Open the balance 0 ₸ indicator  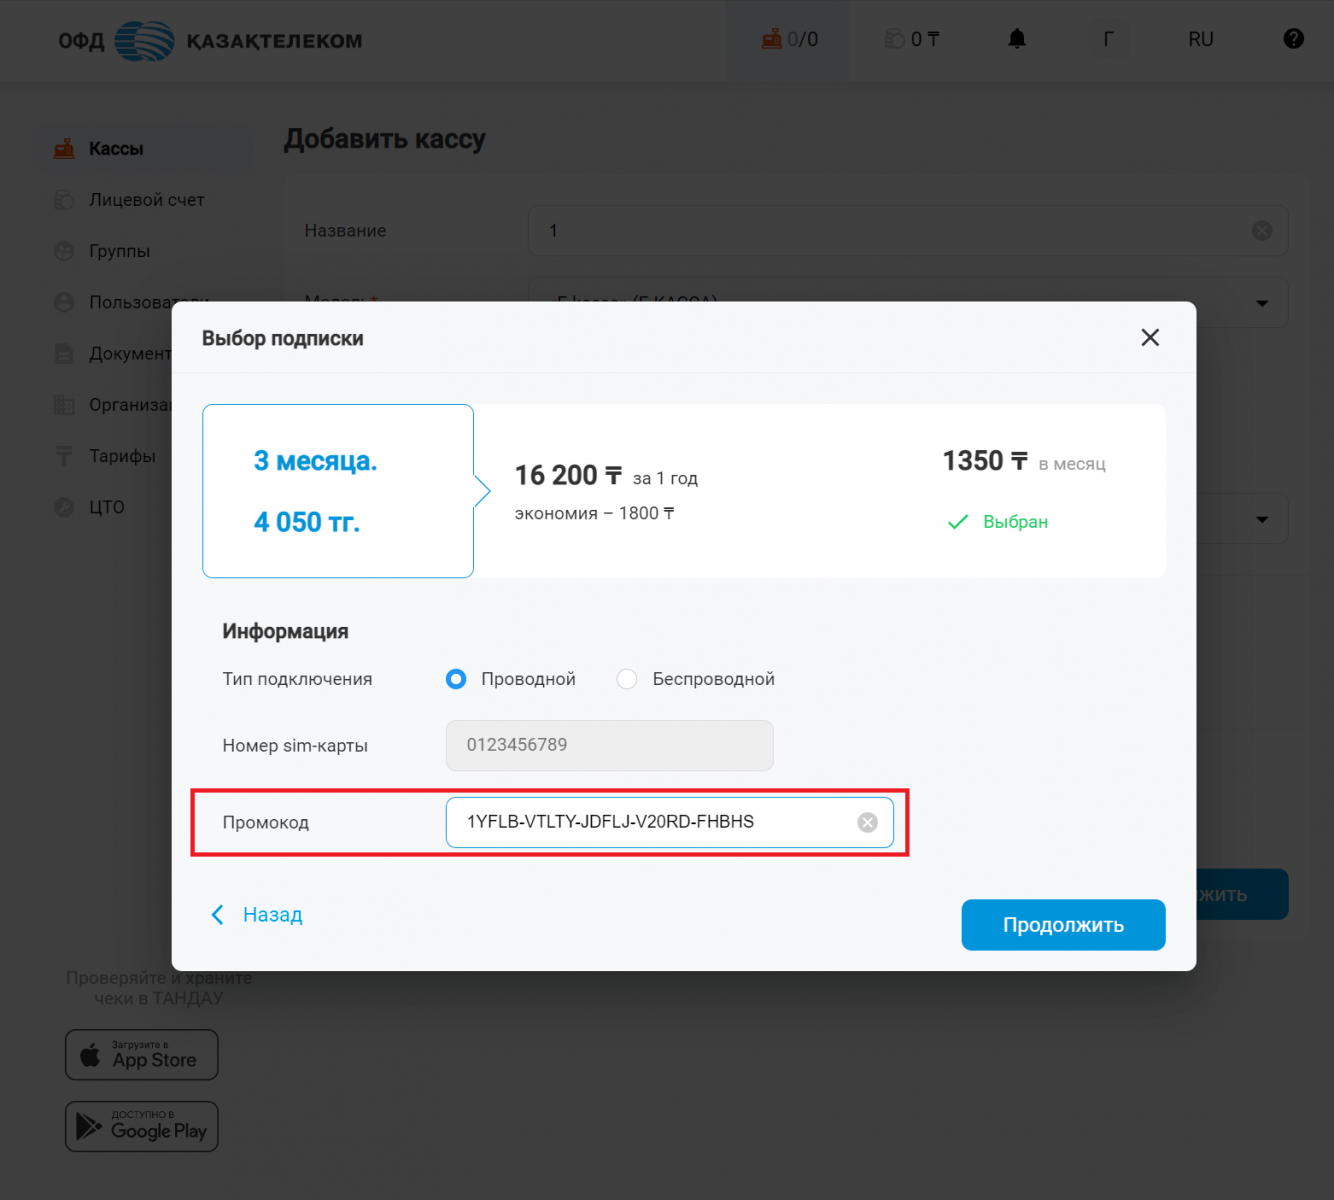(x=912, y=39)
